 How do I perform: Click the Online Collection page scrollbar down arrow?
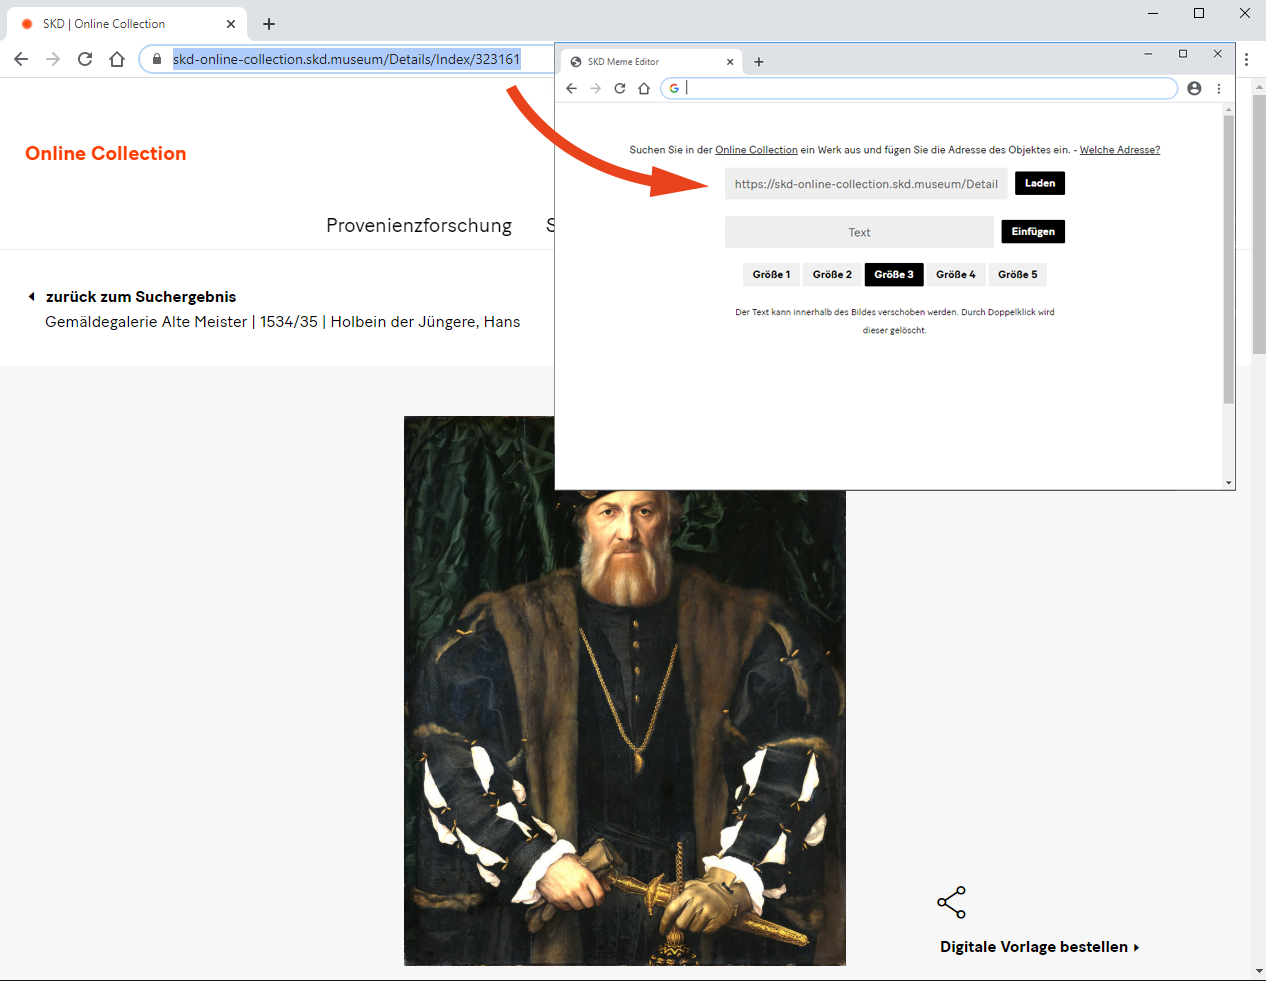tap(1259, 971)
